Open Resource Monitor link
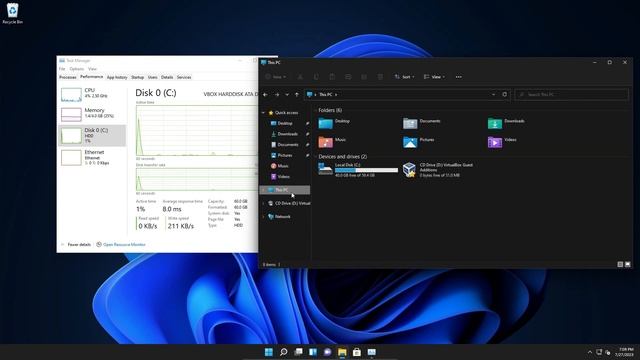 (x=121, y=244)
